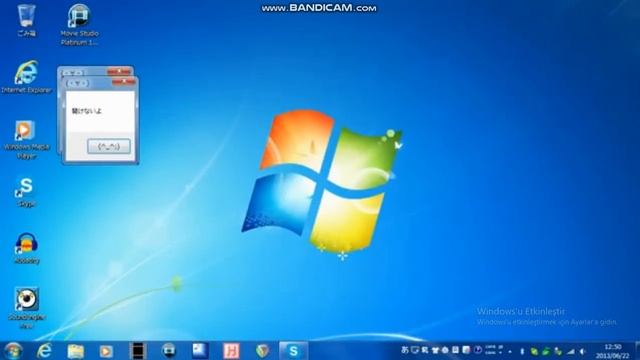Select the Skype desktop shortcut
Image resolution: width=640 pixels, height=360 pixels.
tap(26, 192)
